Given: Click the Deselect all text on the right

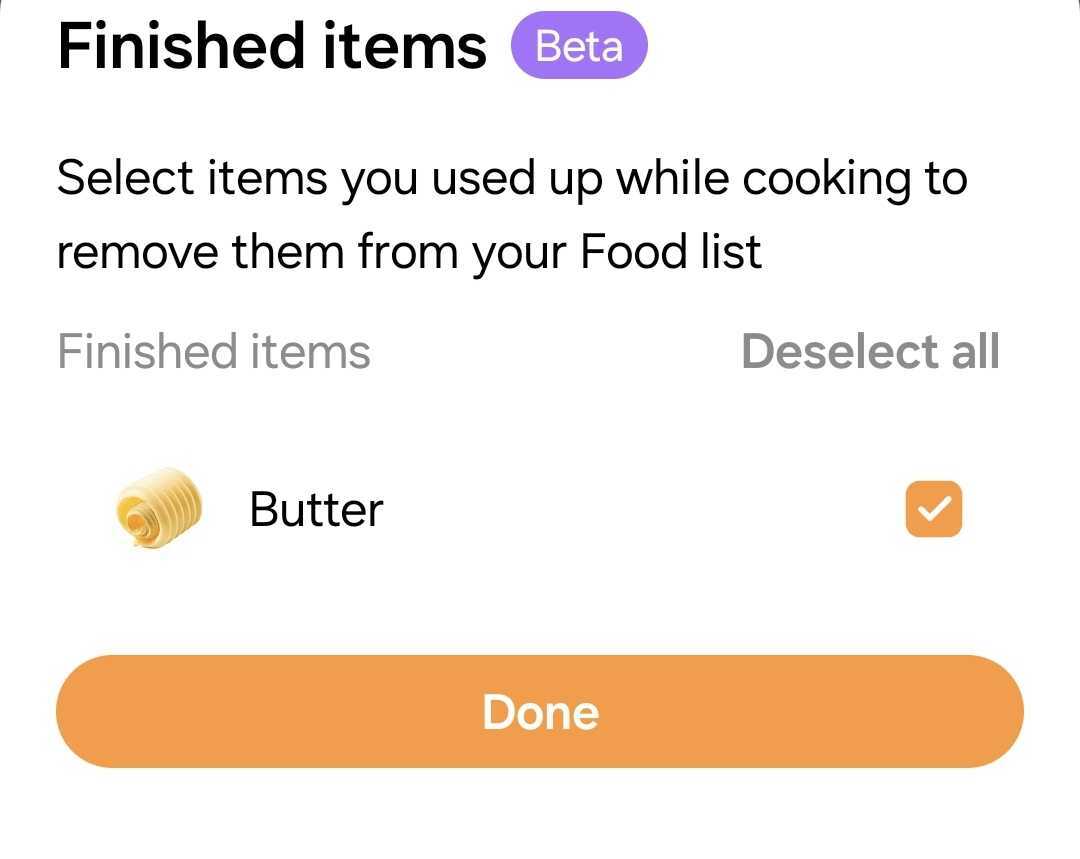Looking at the screenshot, I should (870, 351).
